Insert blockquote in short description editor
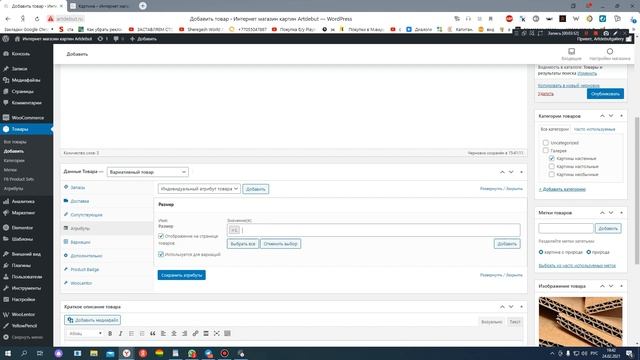The image size is (640, 360). pos(153,333)
